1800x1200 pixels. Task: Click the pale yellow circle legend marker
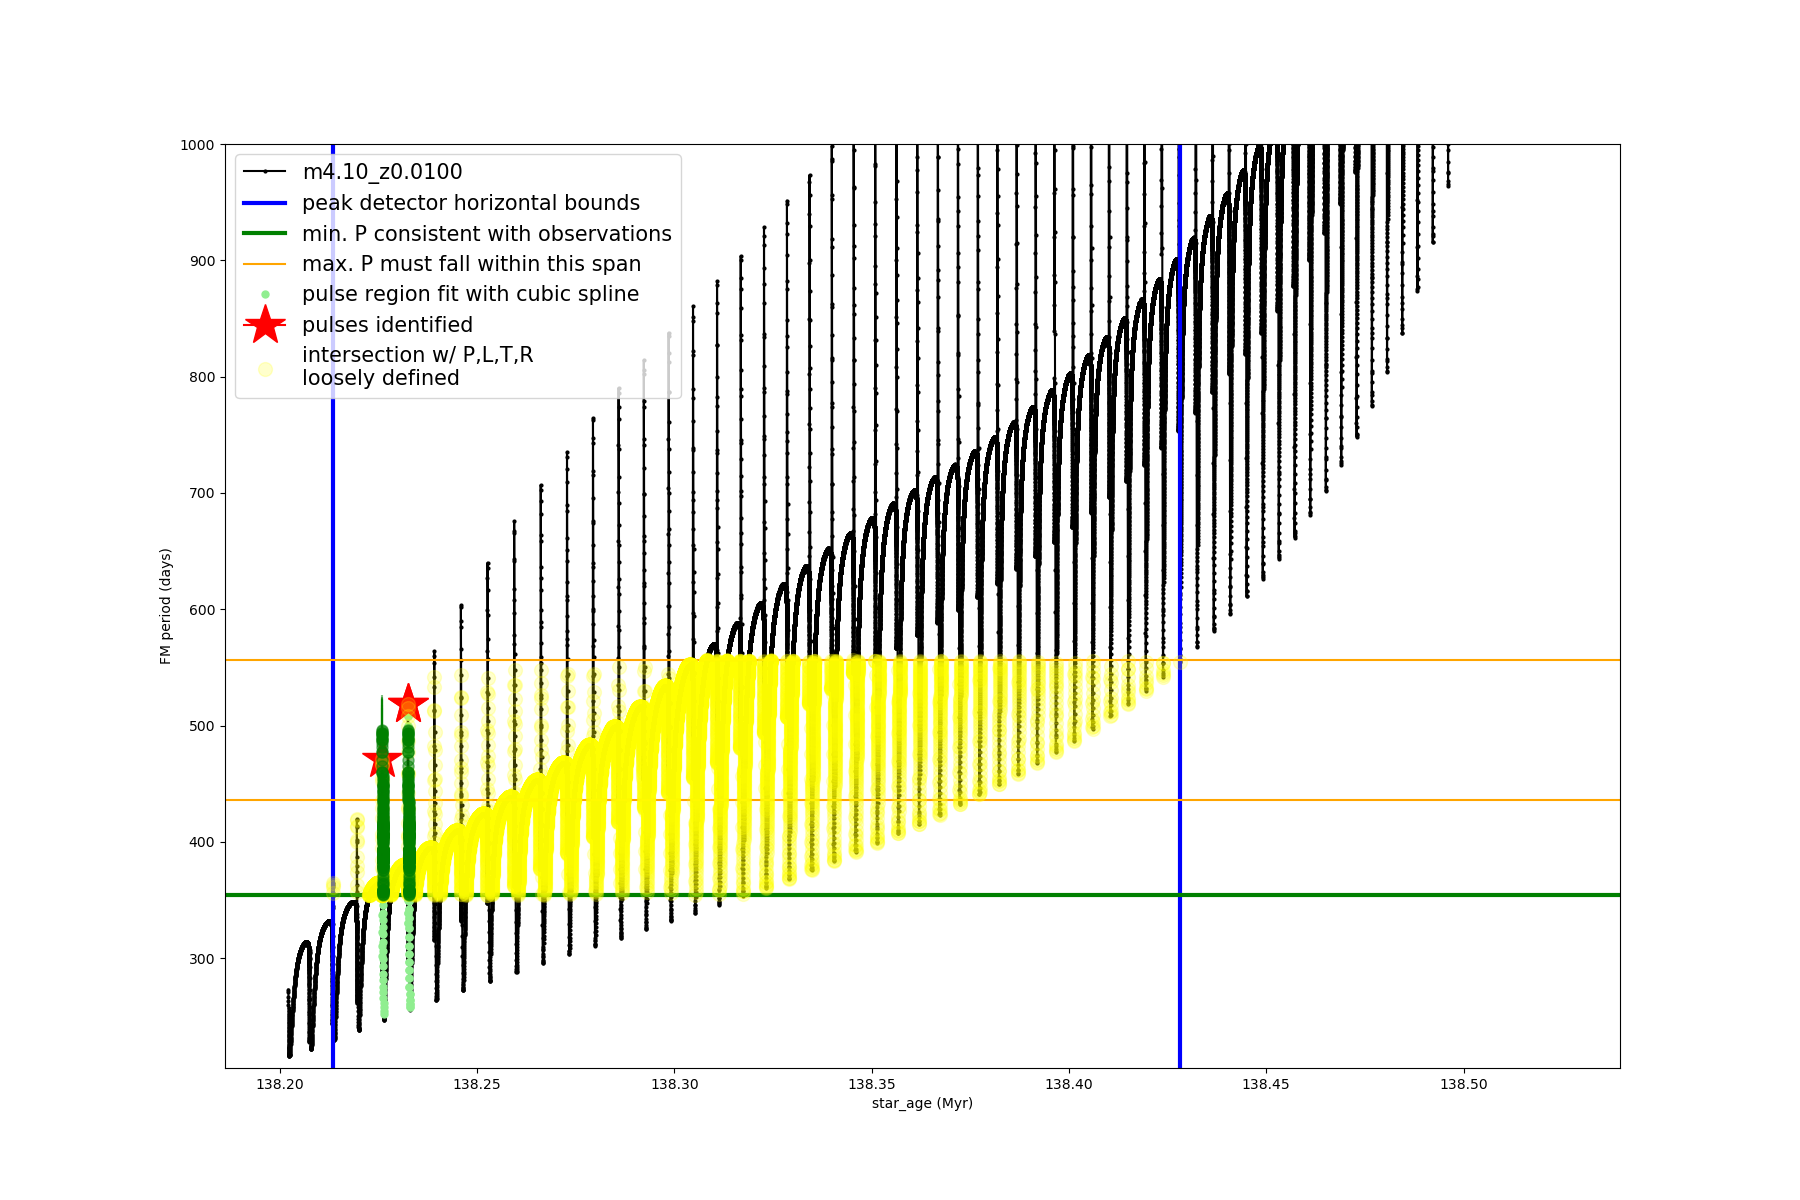click(265, 369)
